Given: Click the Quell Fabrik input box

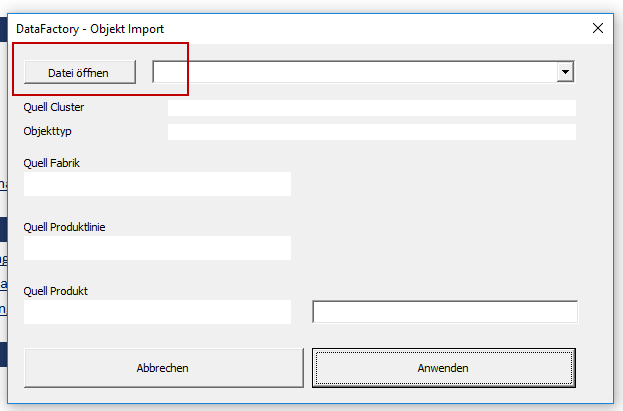Looking at the screenshot, I should [157, 184].
